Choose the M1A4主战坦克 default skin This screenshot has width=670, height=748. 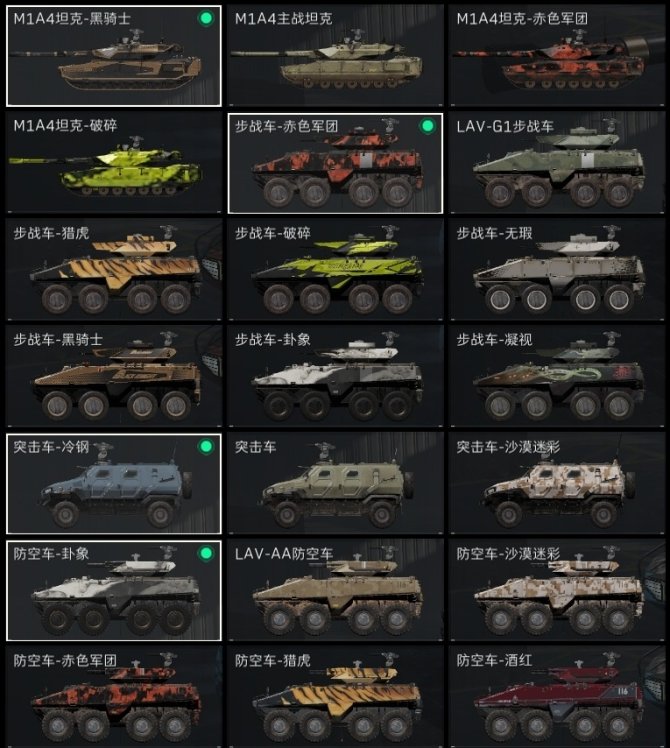[335, 56]
